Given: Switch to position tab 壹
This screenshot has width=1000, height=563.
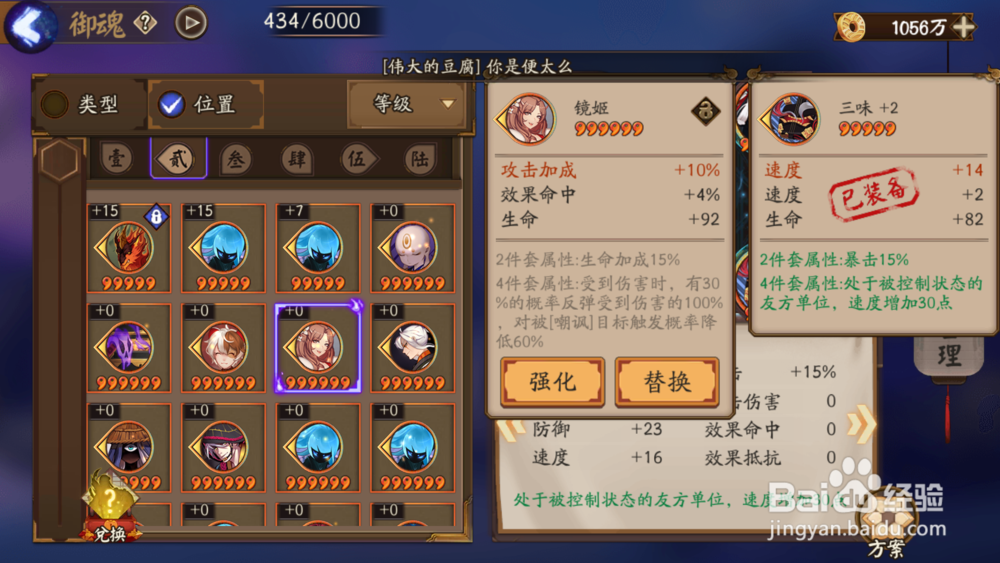Looking at the screenshot, I should (116, 158).
